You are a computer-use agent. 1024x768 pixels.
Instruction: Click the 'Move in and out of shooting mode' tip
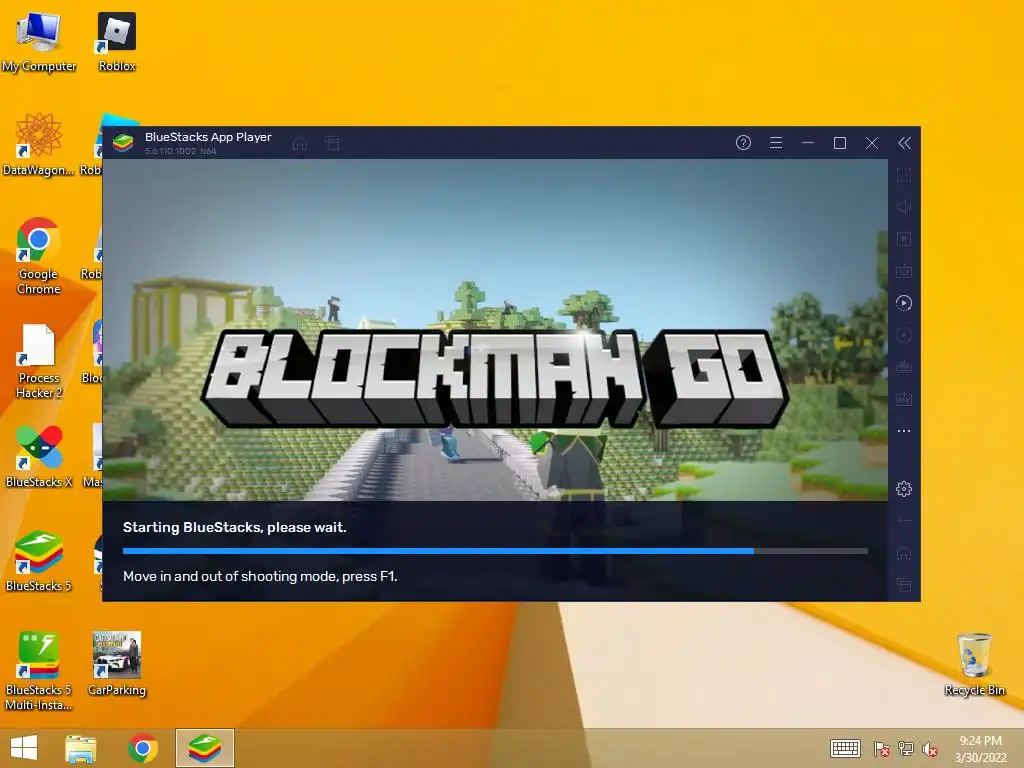pyautogui.click(x=260, y=576)
